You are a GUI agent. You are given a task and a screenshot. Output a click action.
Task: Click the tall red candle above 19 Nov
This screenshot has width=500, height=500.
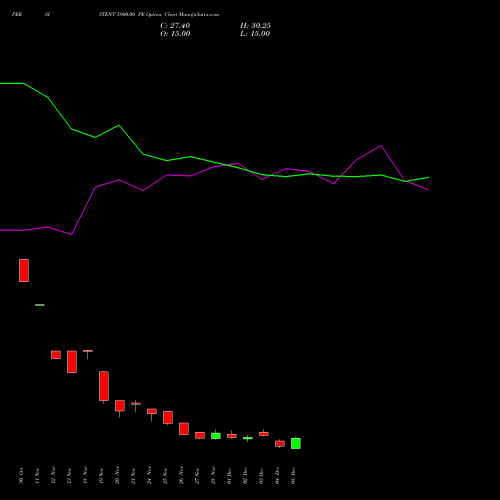coord(104,386)
